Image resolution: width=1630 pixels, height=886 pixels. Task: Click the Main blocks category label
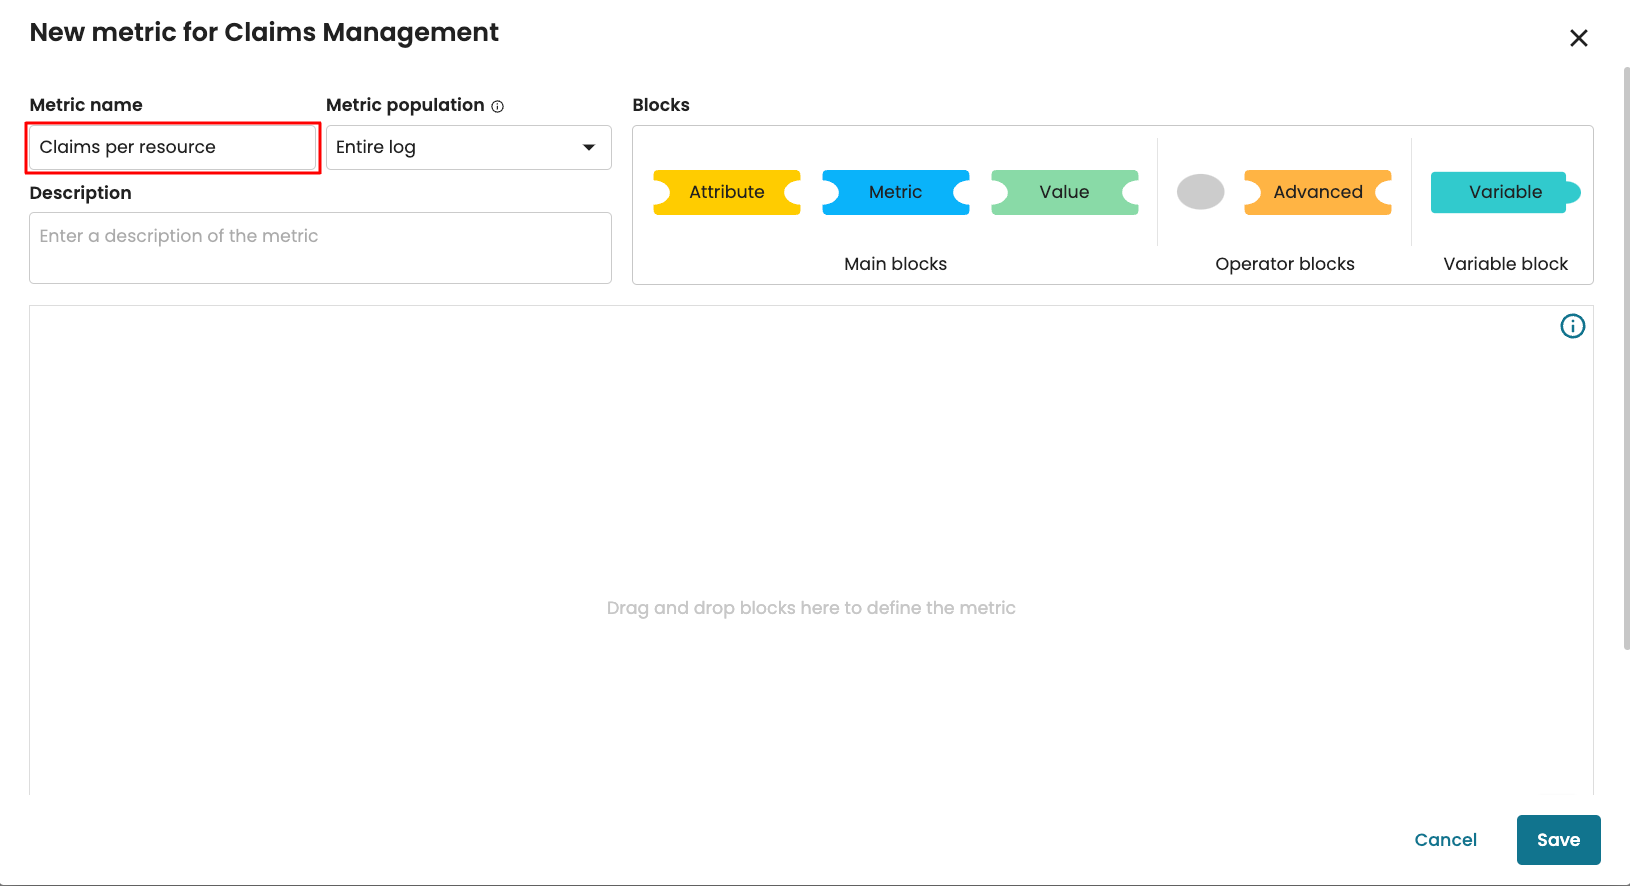tap(895, 264)
